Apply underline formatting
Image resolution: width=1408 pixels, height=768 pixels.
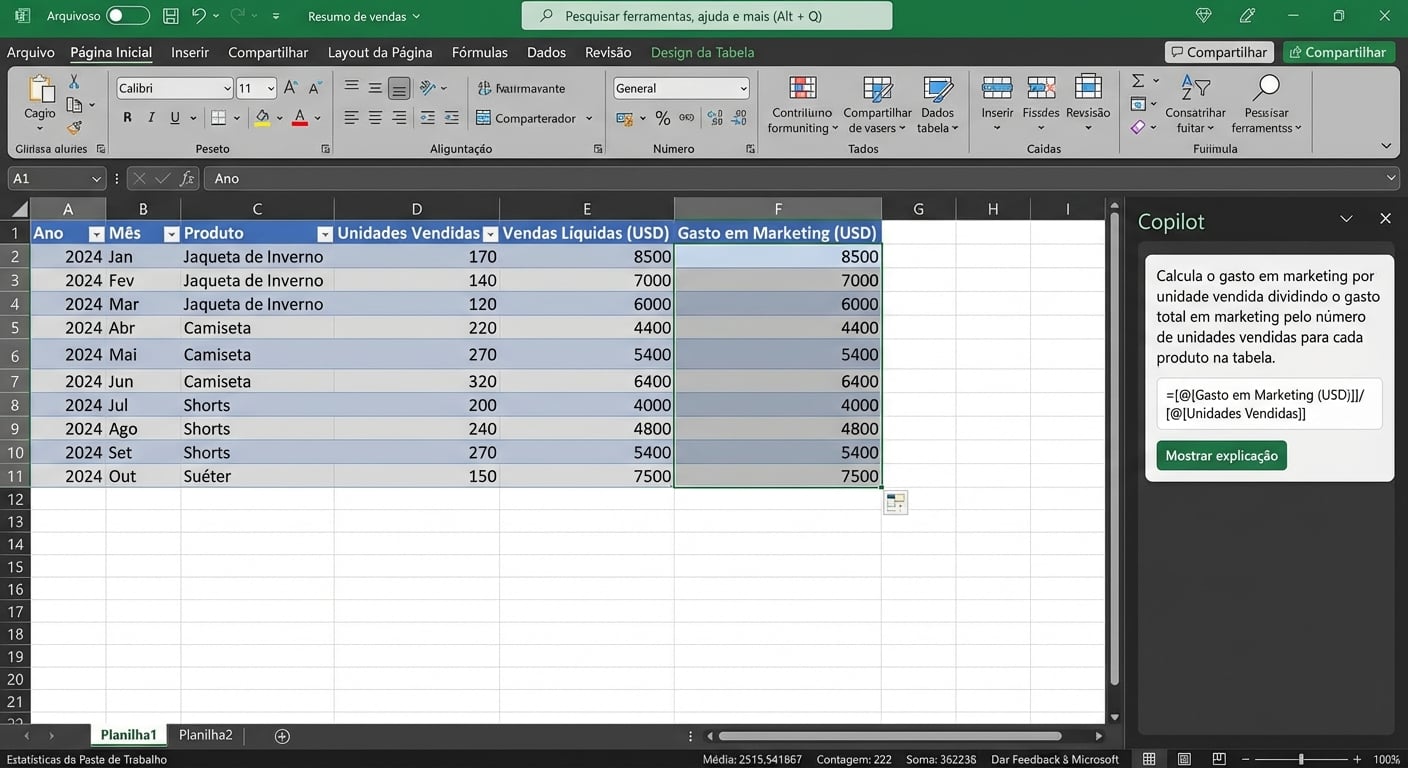pyautogui.click(x=172, y=116)
